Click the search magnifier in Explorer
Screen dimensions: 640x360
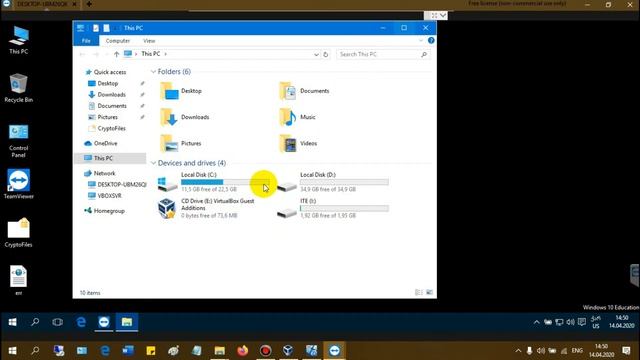click(424, 54)
